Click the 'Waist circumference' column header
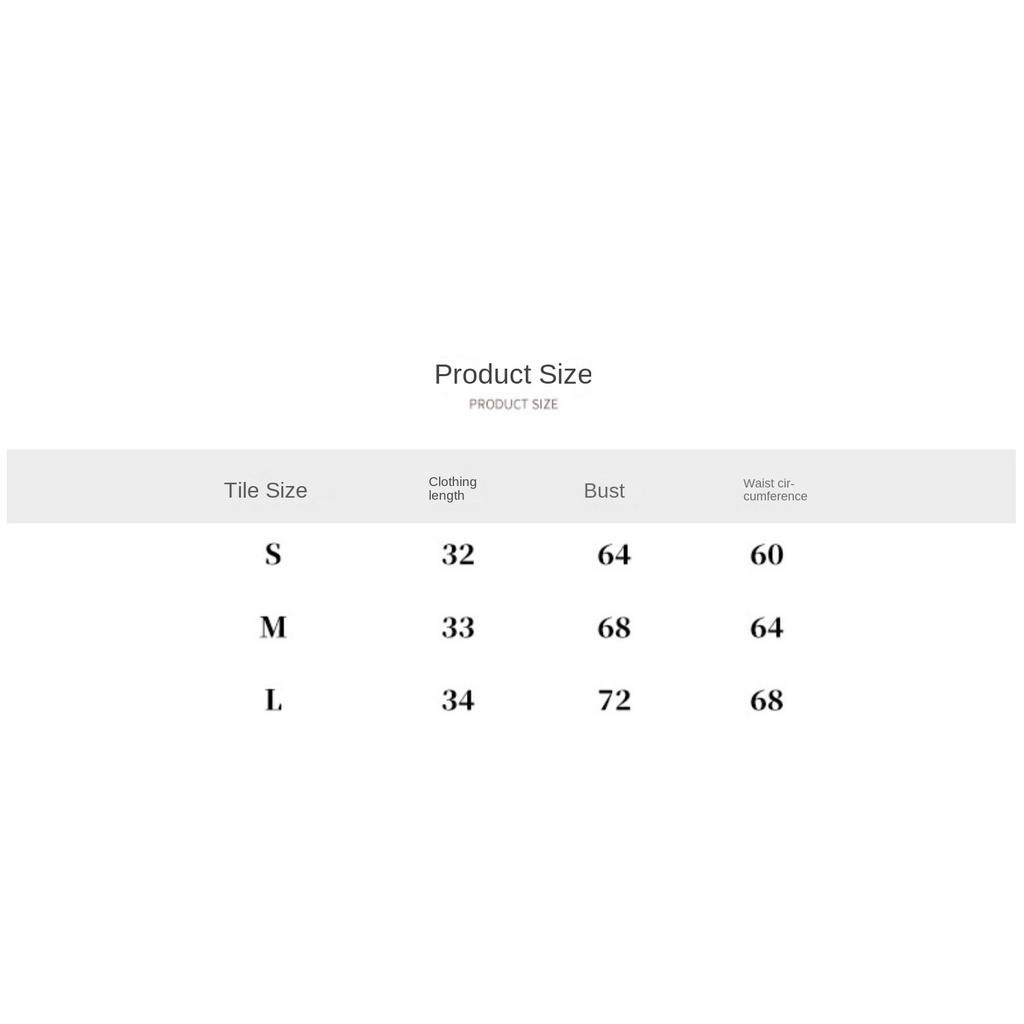This screenshot has width=1024, height=1024. click(774, 489)
